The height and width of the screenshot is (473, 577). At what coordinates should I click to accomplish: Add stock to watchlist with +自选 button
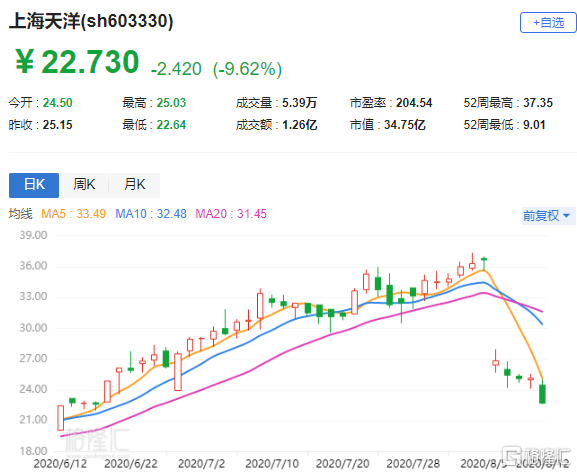pos(548,23)
